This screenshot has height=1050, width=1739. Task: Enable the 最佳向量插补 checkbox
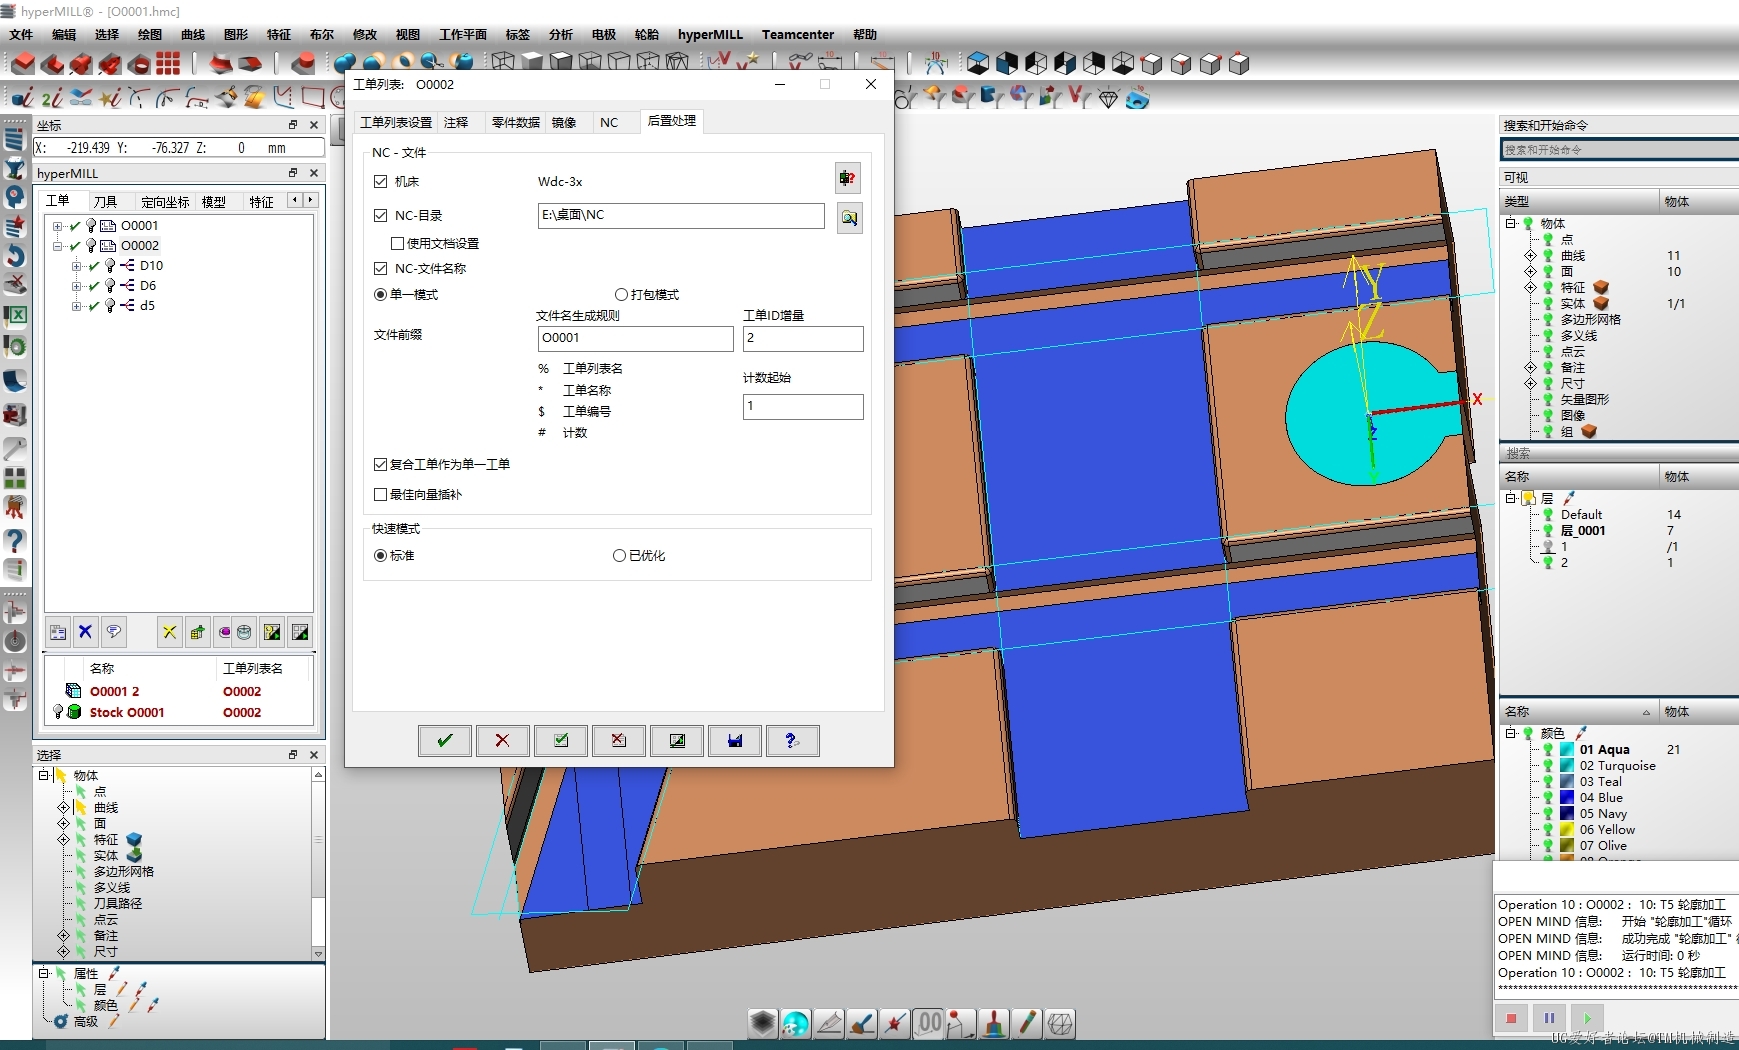(x=380, y=494)
